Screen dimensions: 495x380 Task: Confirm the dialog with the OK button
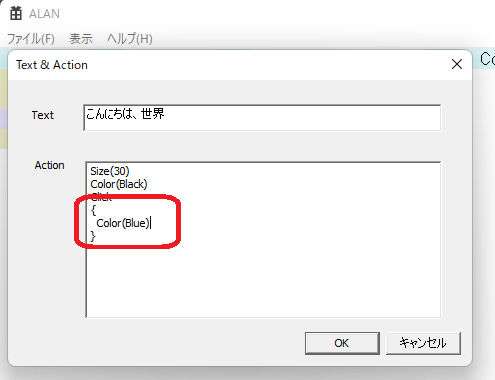pyautogui.click(x=342, y=343)
